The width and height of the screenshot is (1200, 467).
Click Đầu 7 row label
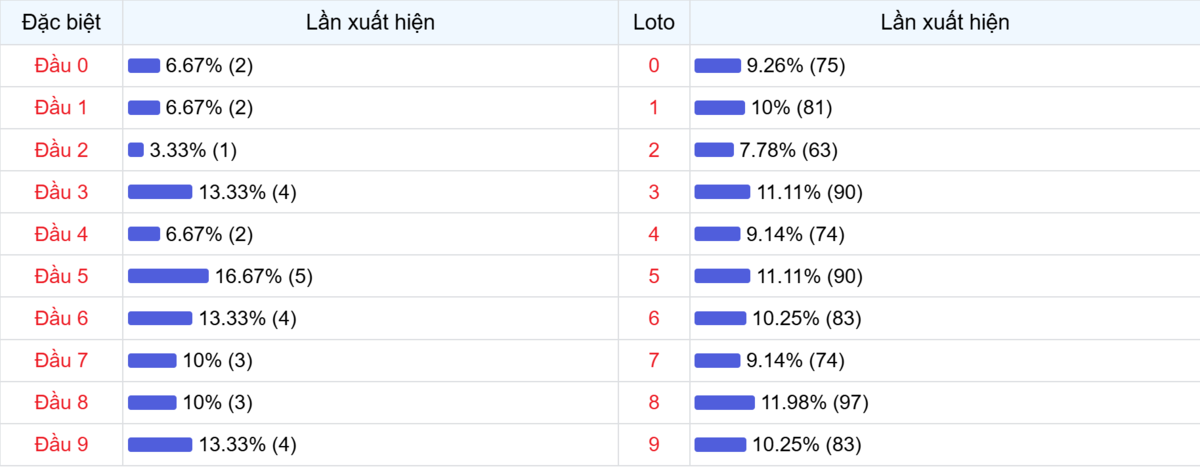[61, 360]
